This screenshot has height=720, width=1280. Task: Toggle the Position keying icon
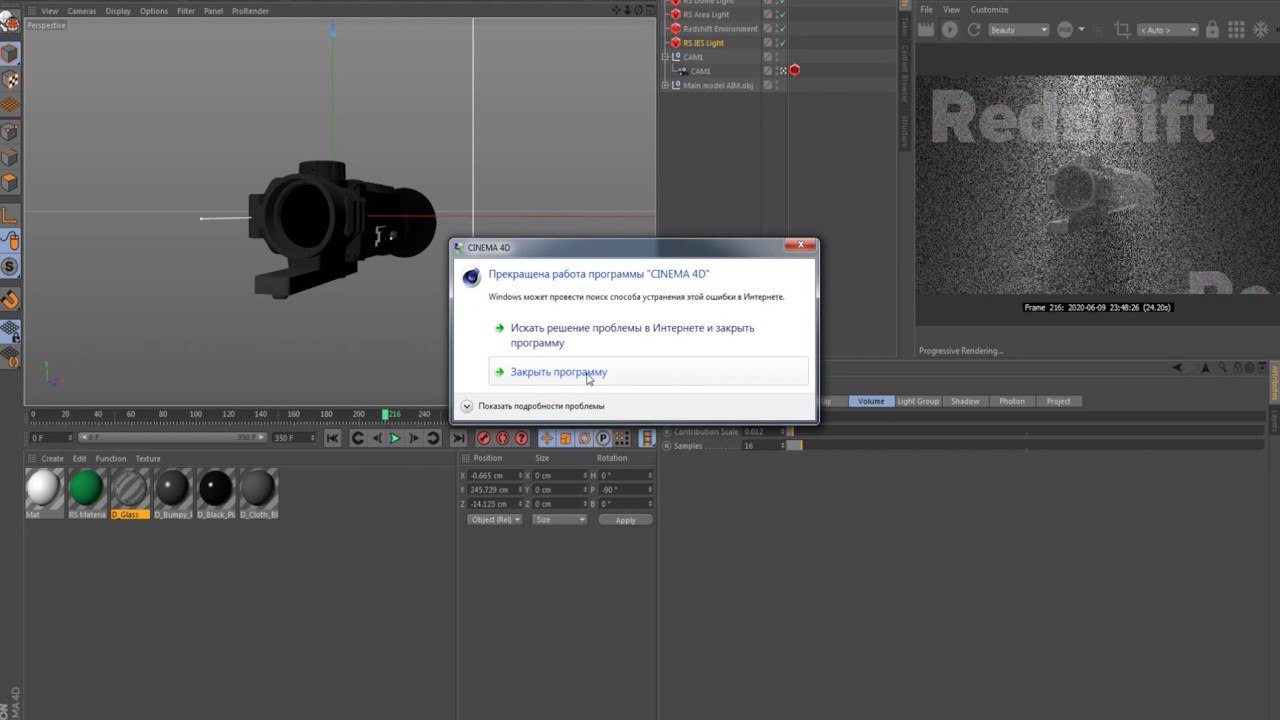click(x=547, y=438)
